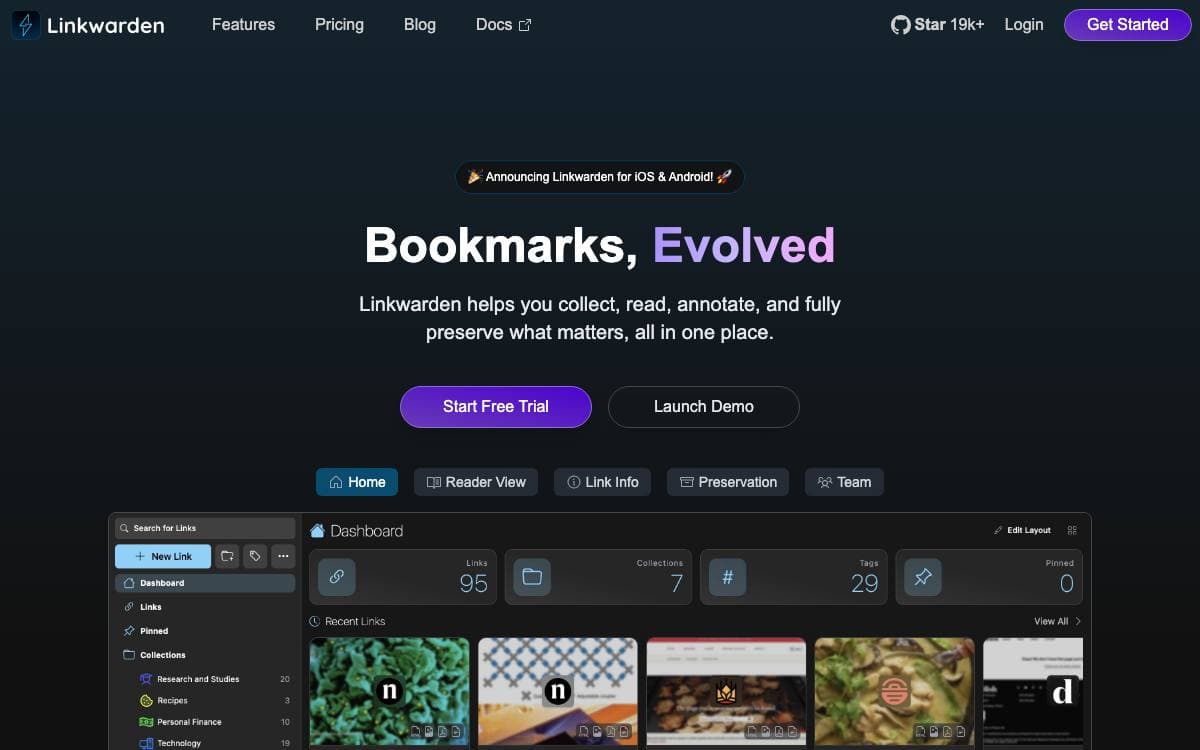1200x750 pixels.
Task: Switch to the Preservation tab
Action: (728, 482)
